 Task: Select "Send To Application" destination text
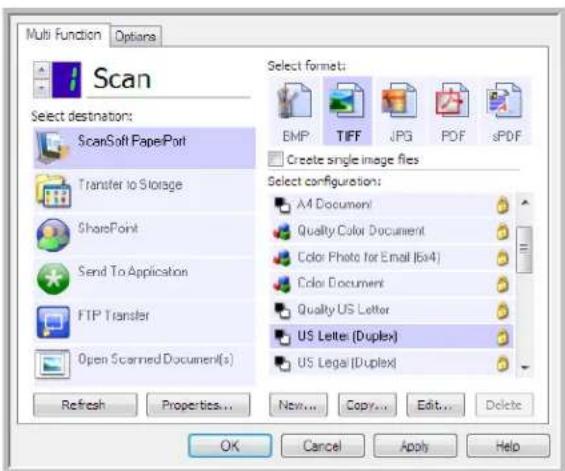click(133, 271)
